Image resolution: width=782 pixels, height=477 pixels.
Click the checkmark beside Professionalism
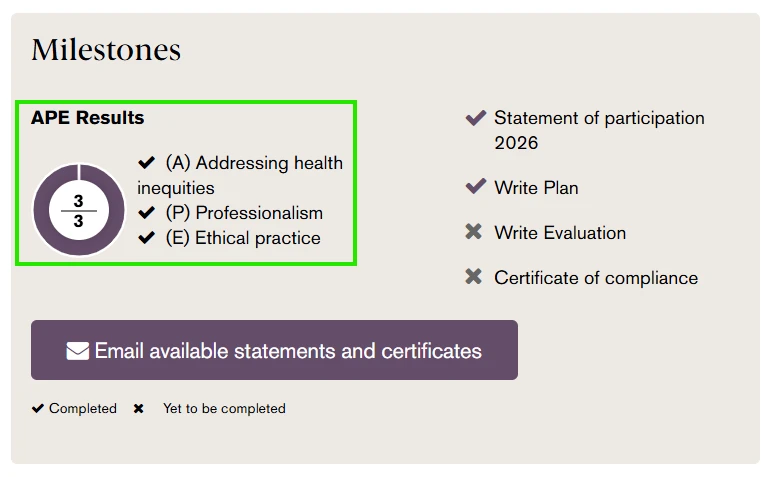pos(147,213)
